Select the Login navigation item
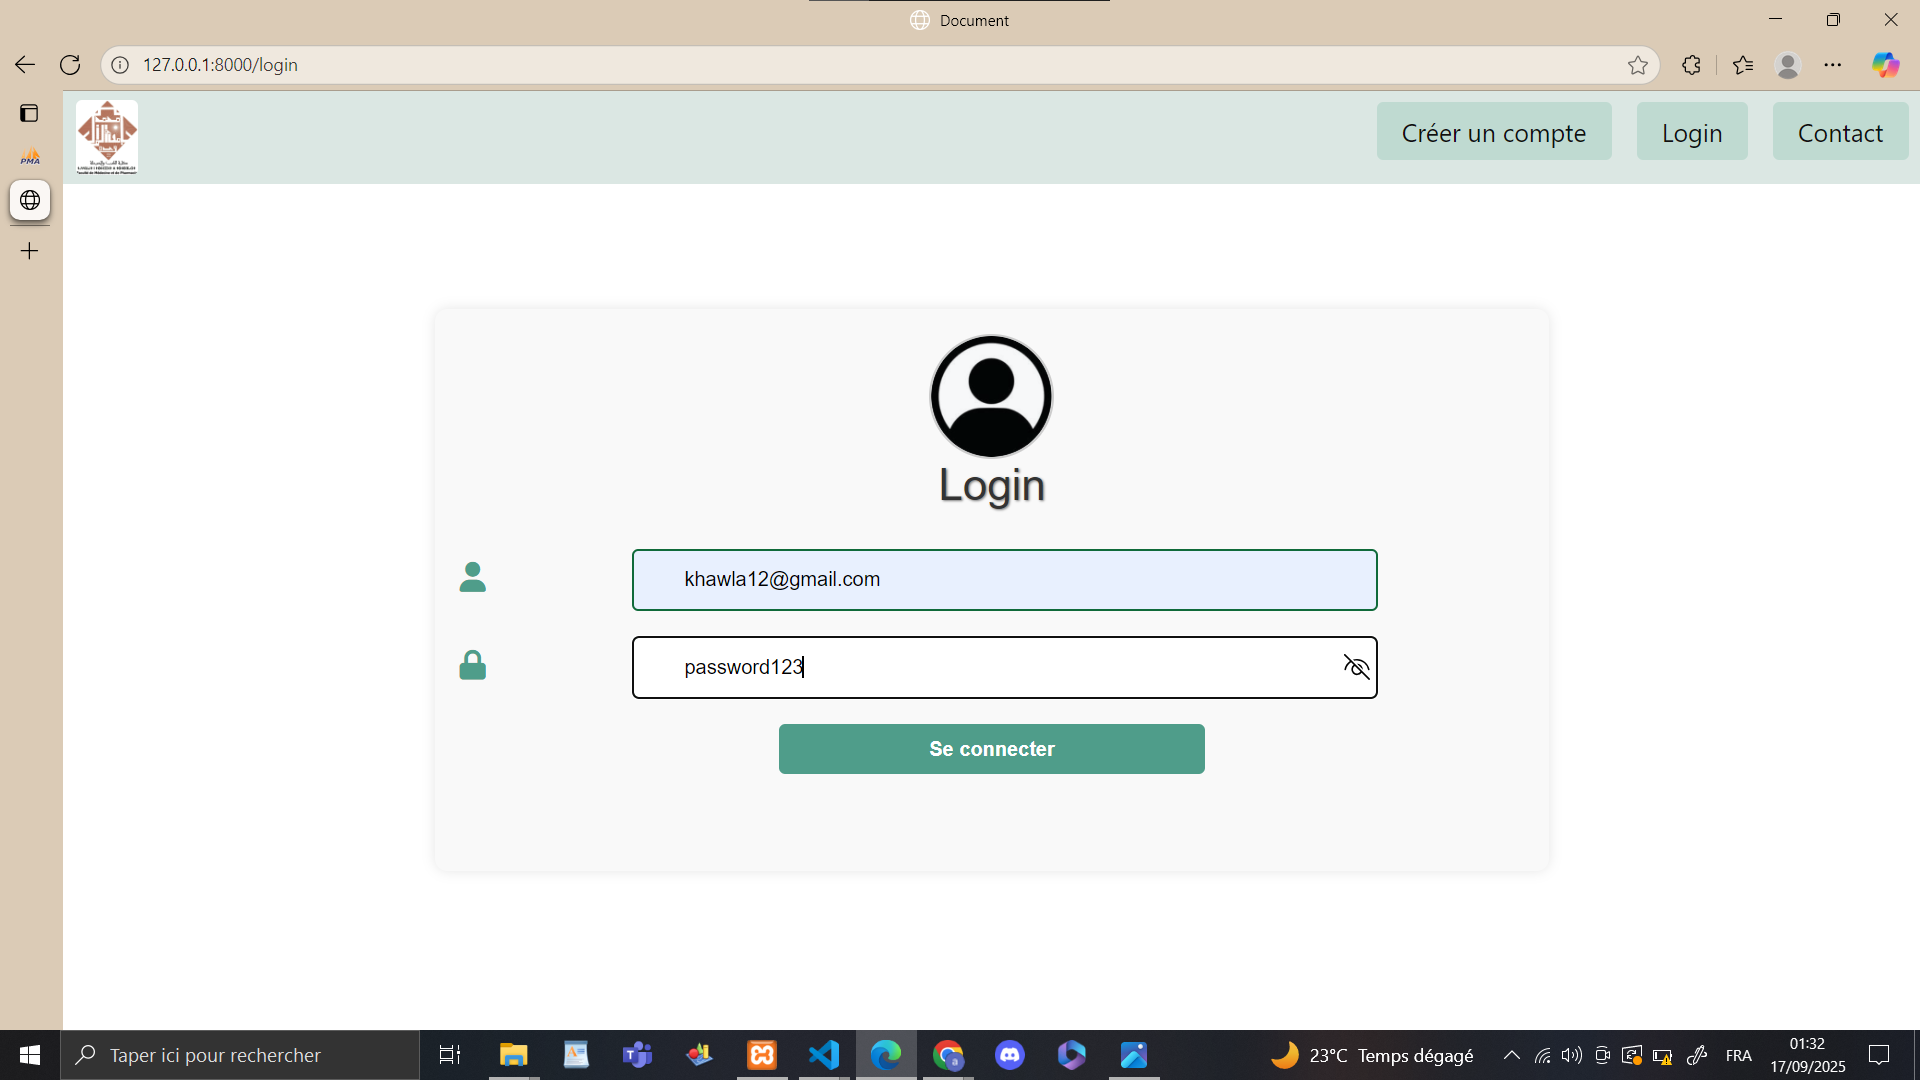1920x1080 pixels. coord(1692,132)
